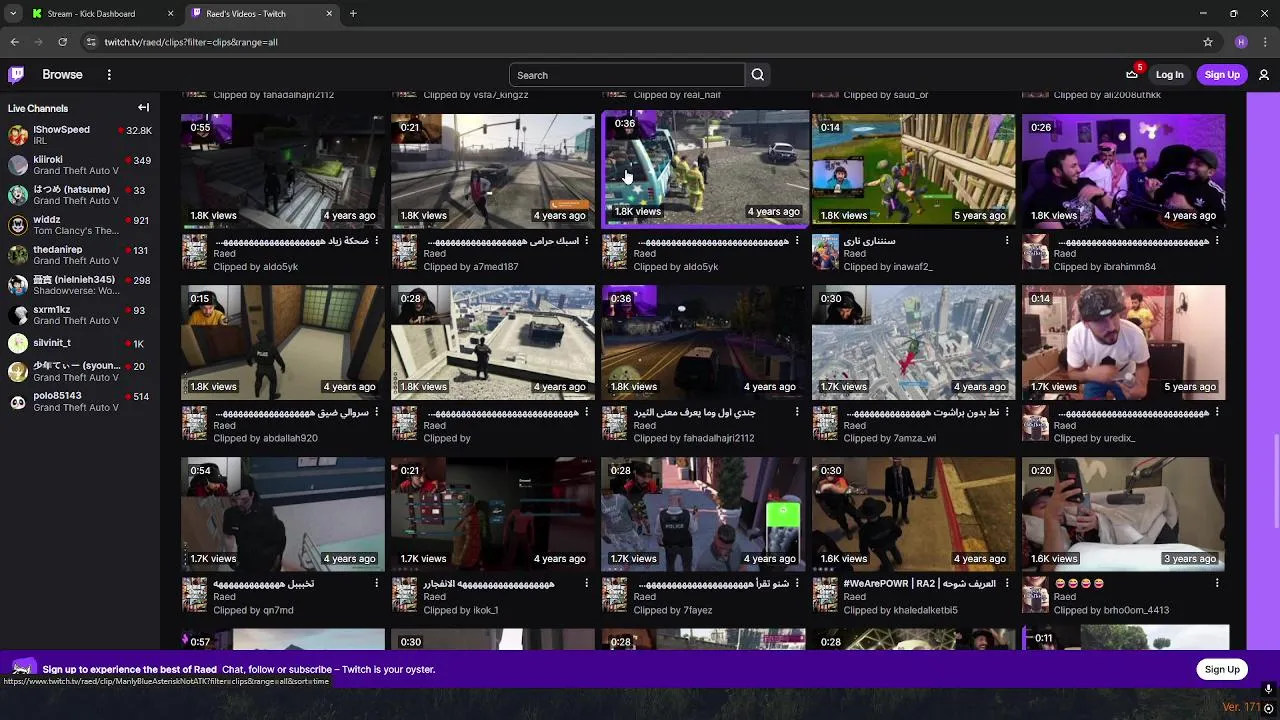The width and height of the screenshot is (1280, 720).
Task: Open options for clip by uredix_
Action: pyautogui.click(x=1217, y=412)
